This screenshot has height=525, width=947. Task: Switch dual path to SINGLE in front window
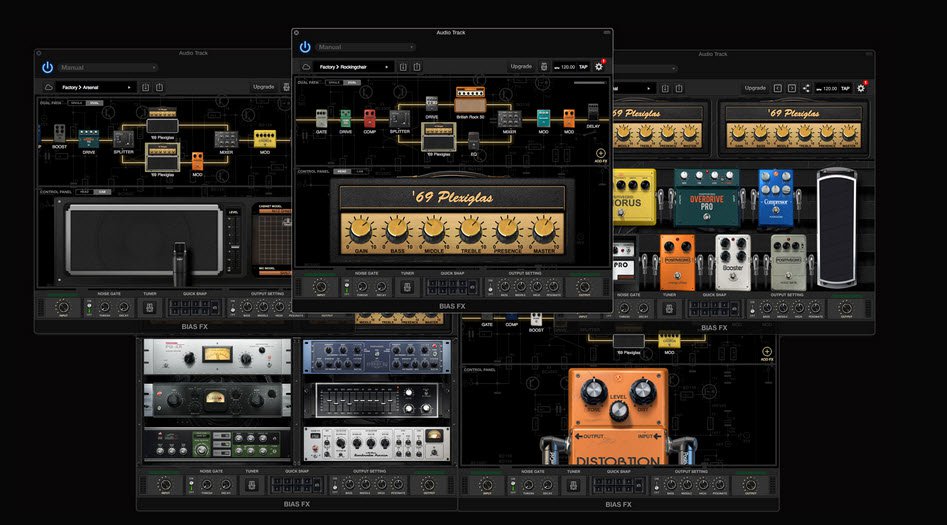coord(334,82)
